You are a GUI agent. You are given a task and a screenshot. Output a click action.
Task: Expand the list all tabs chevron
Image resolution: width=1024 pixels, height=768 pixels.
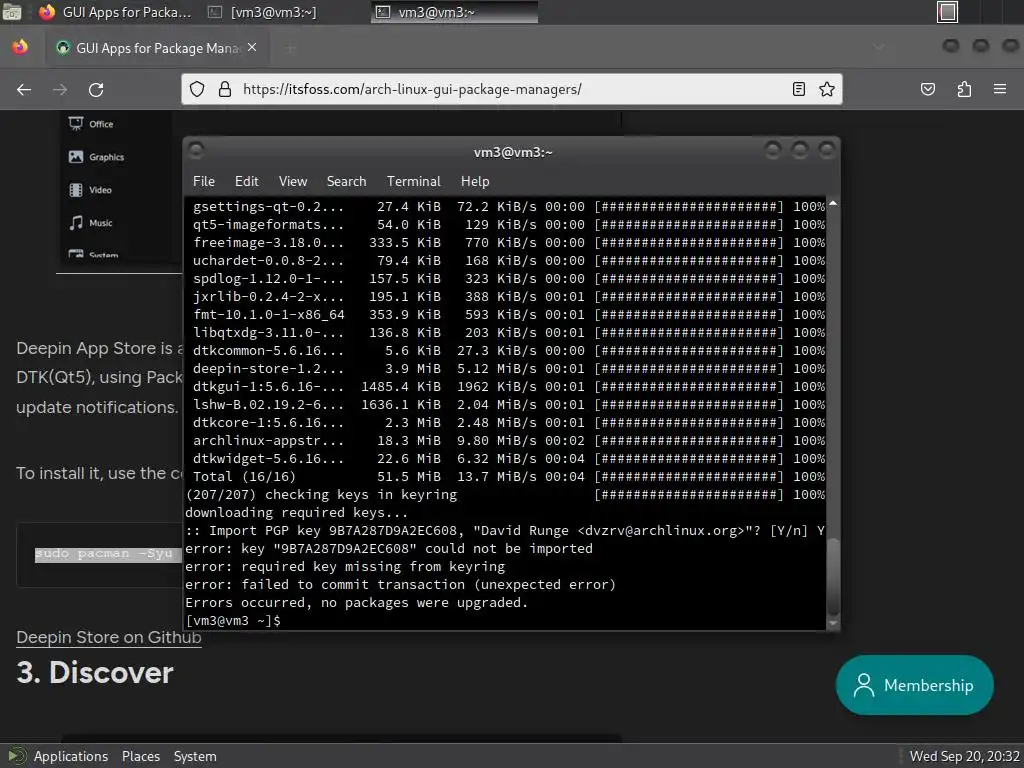pos(879,47)
